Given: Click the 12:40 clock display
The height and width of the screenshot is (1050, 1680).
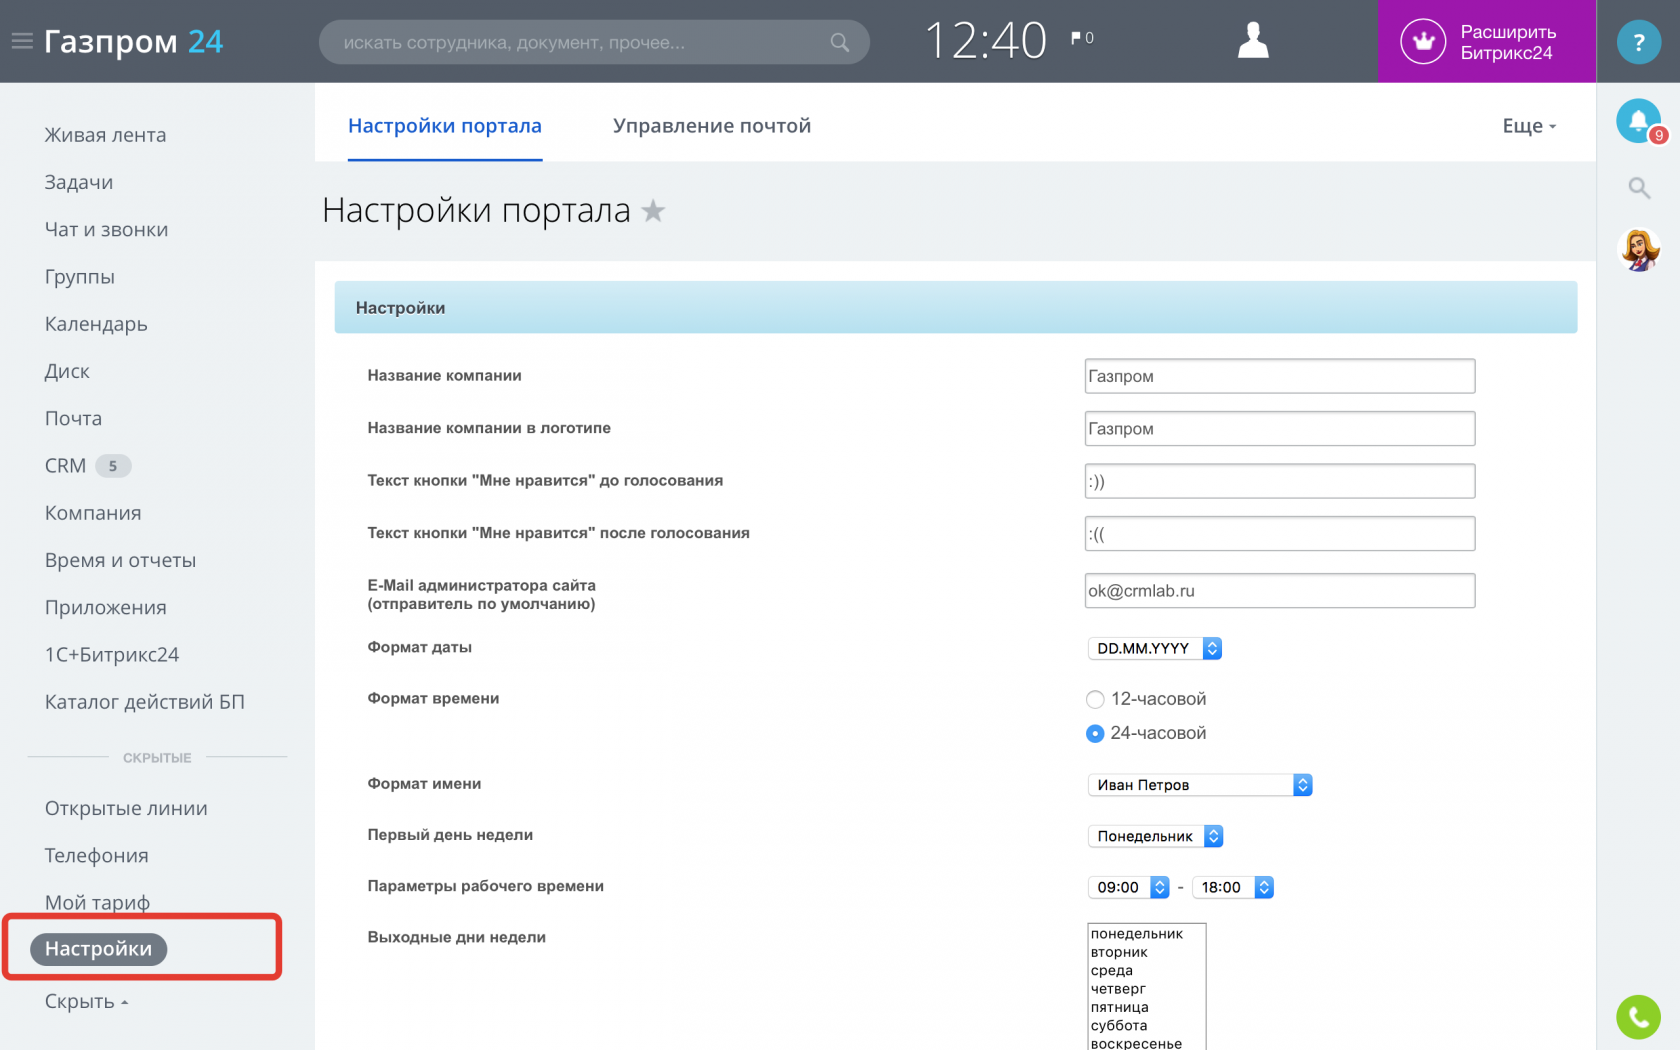Looking at the screenshot, I should pyautogui.click(x=985, y=41).
